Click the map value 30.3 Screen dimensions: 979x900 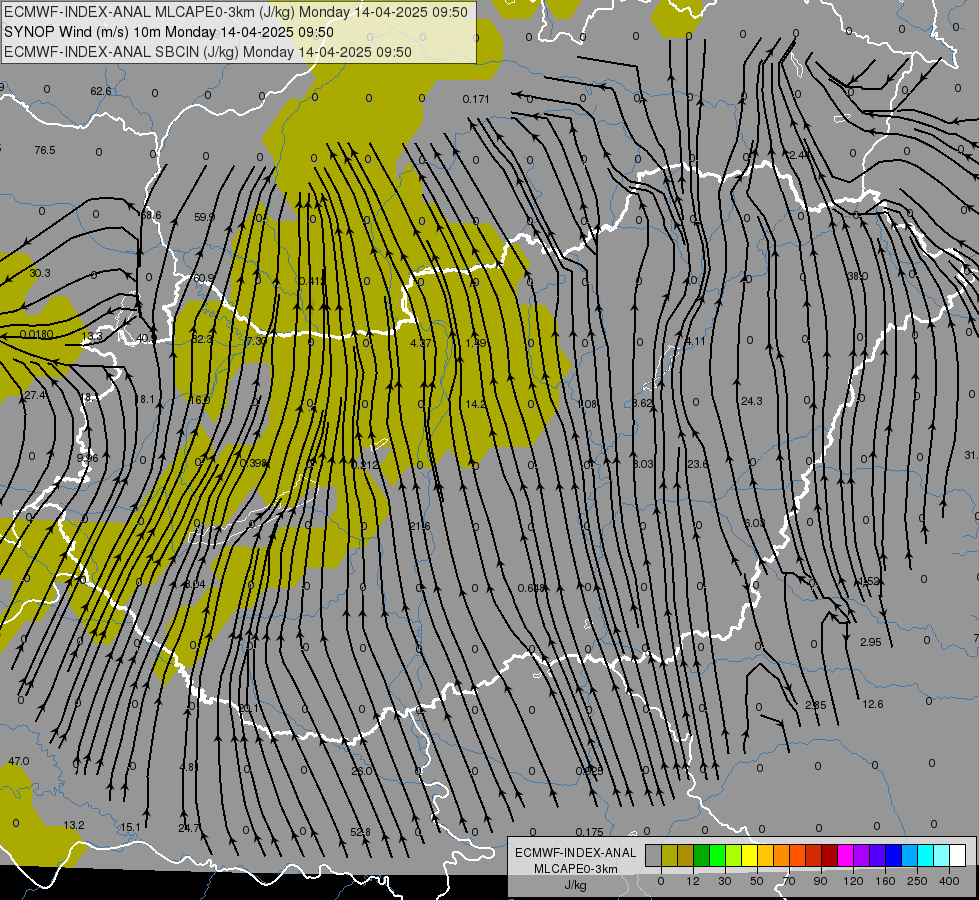(x=40, y=273)
